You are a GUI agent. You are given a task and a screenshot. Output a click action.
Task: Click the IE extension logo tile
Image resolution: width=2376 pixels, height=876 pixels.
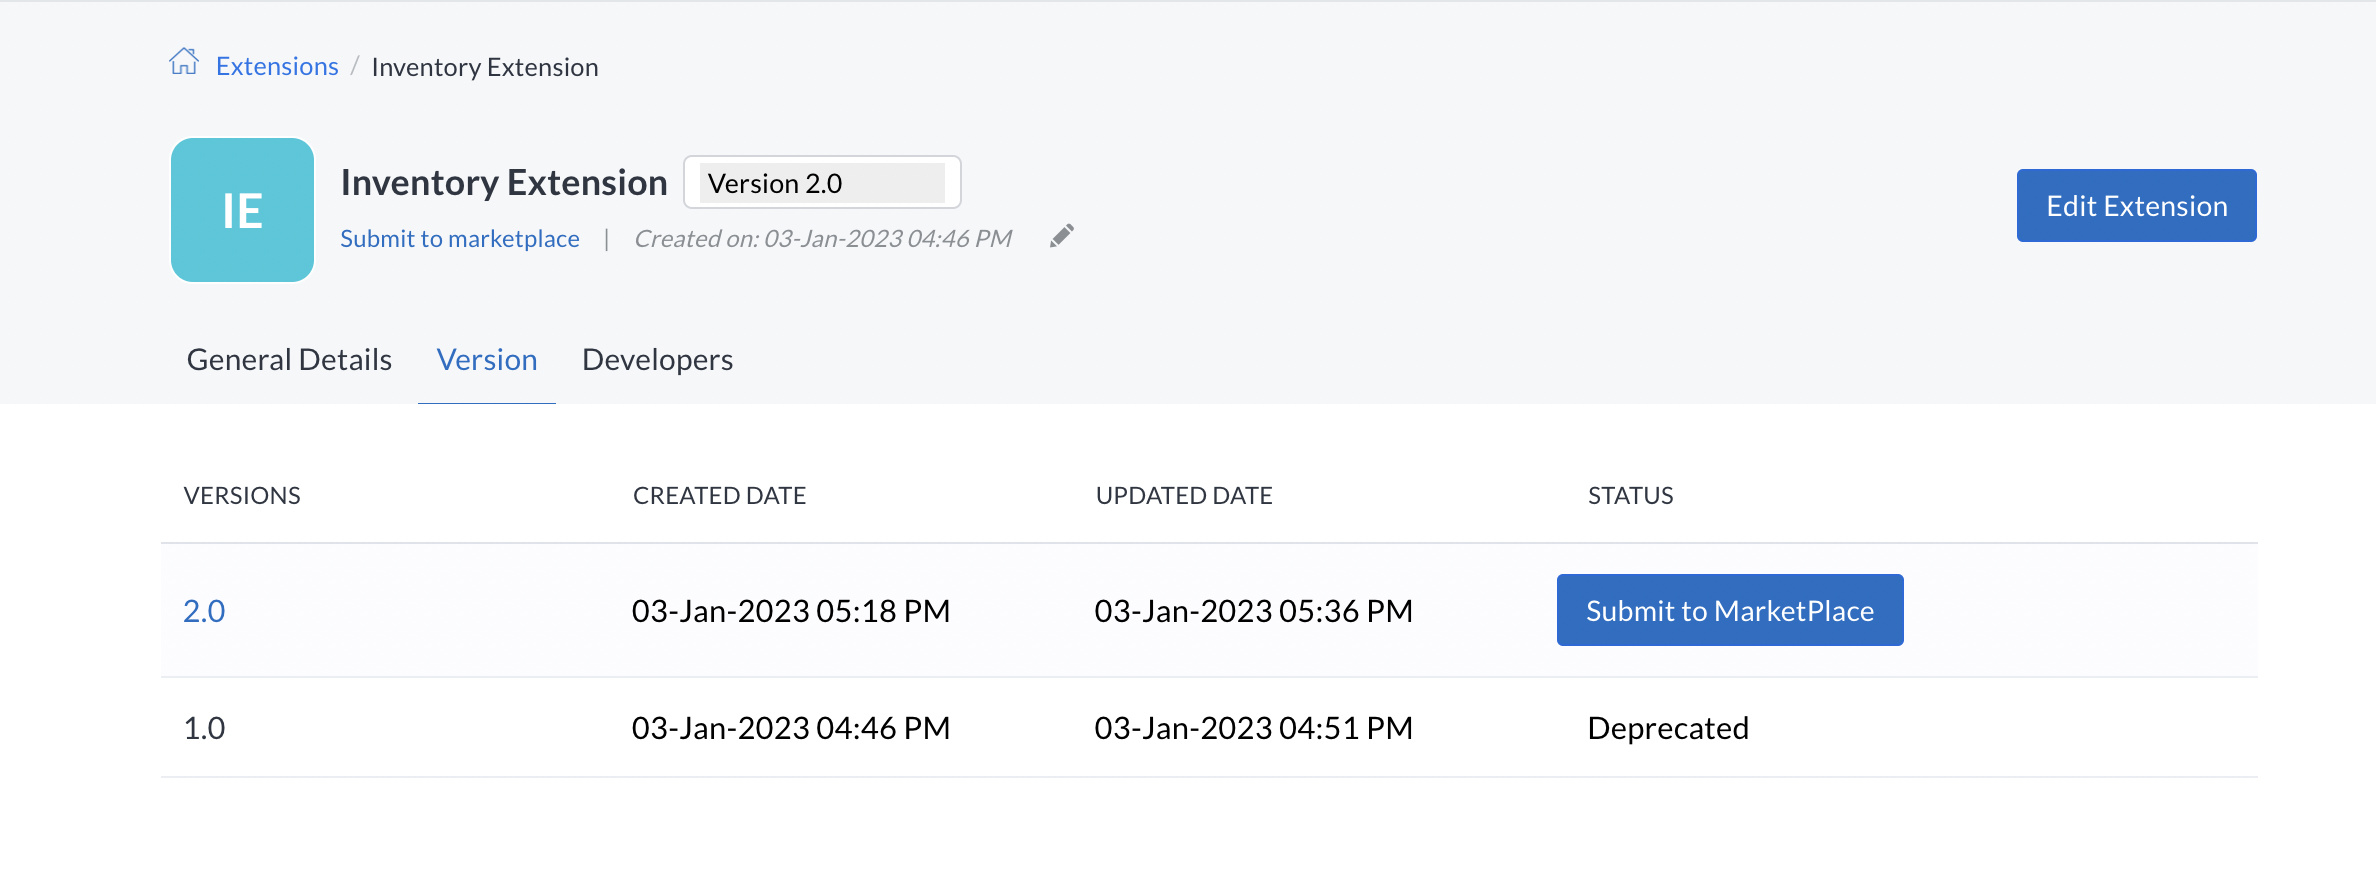click(x=242, y=210)
